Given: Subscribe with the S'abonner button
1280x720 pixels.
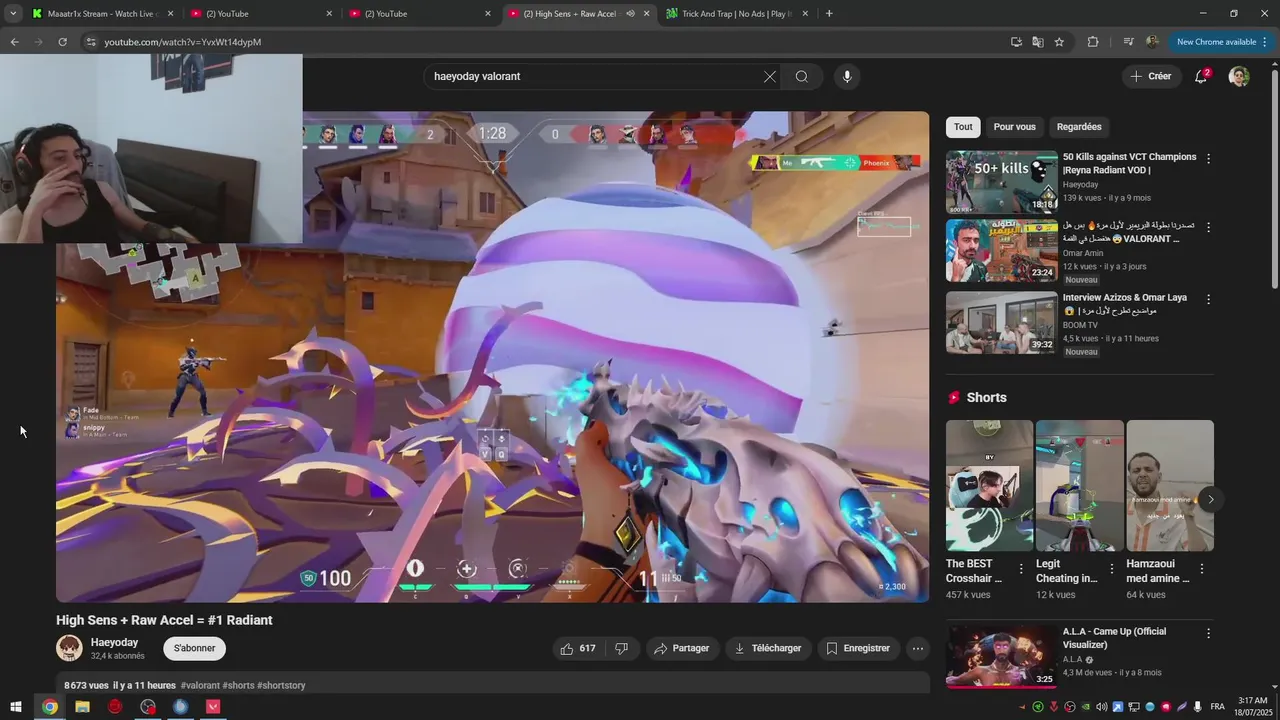Looking at the screenshot, I should [195, 648].
